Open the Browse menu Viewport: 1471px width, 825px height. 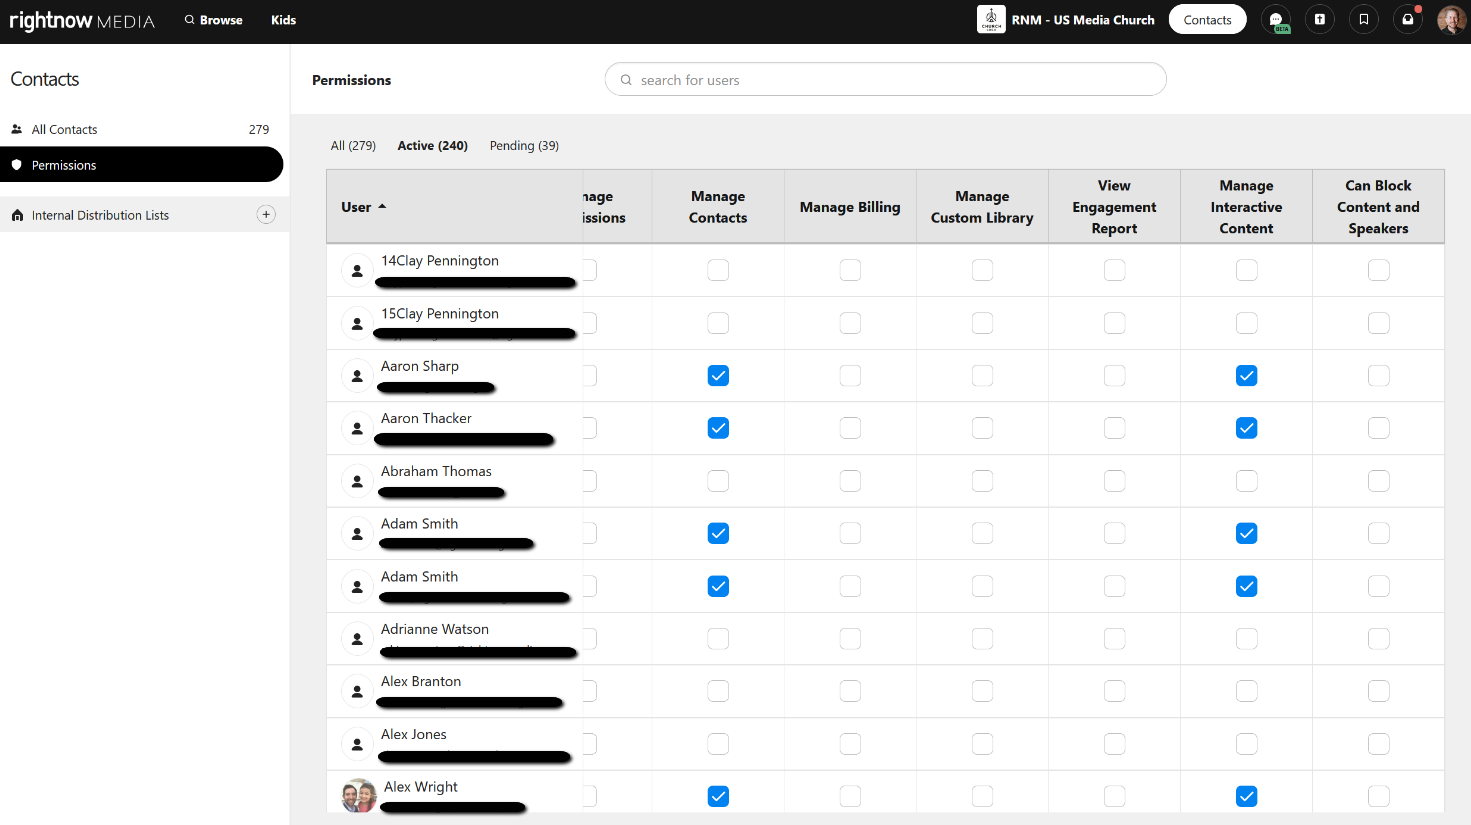[x=213, y=19]
